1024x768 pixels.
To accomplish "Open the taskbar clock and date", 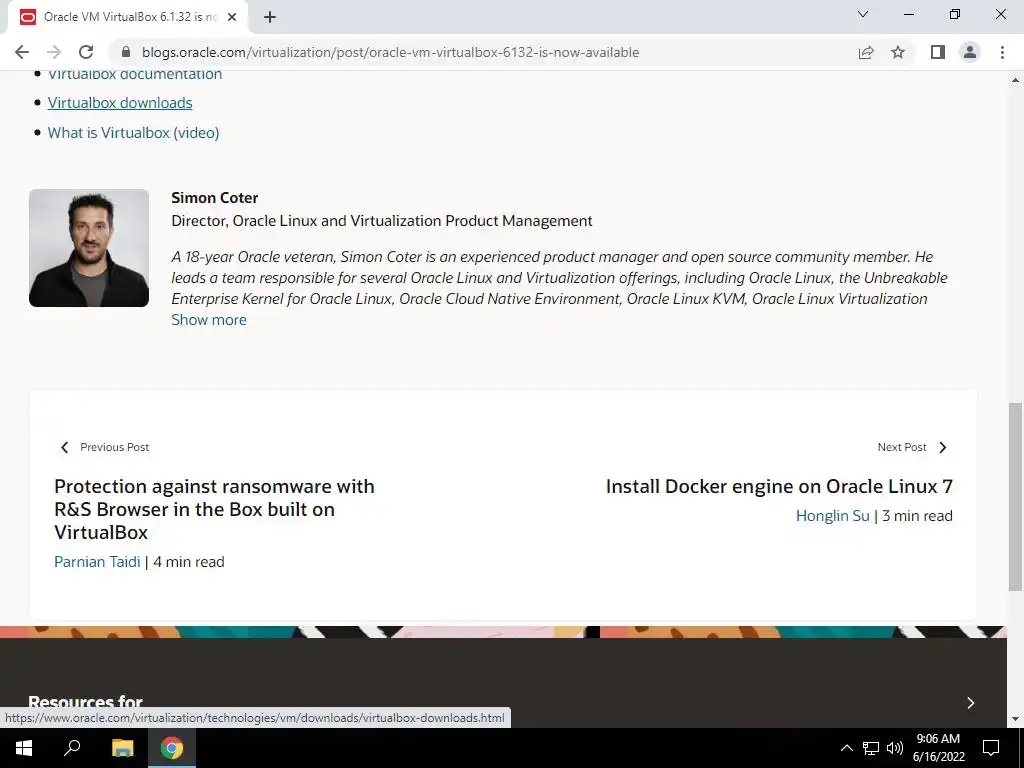I will click(938, 748).
